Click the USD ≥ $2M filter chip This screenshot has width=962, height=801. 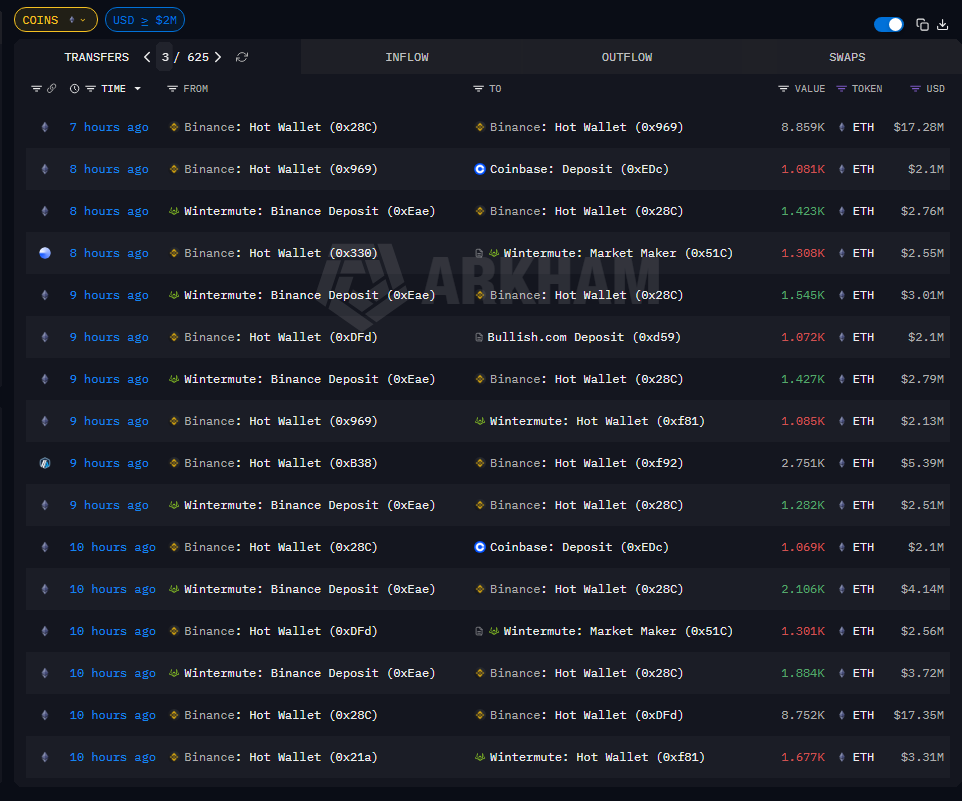(x=145, y=20)
